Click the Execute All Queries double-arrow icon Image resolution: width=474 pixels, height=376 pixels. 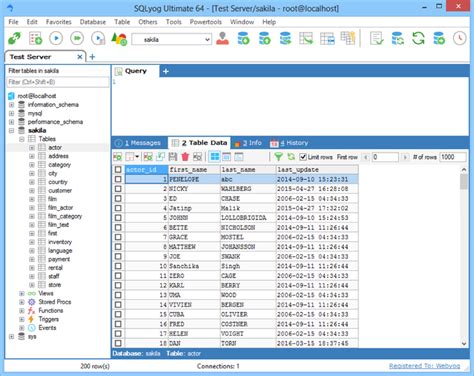pos(77,38)
